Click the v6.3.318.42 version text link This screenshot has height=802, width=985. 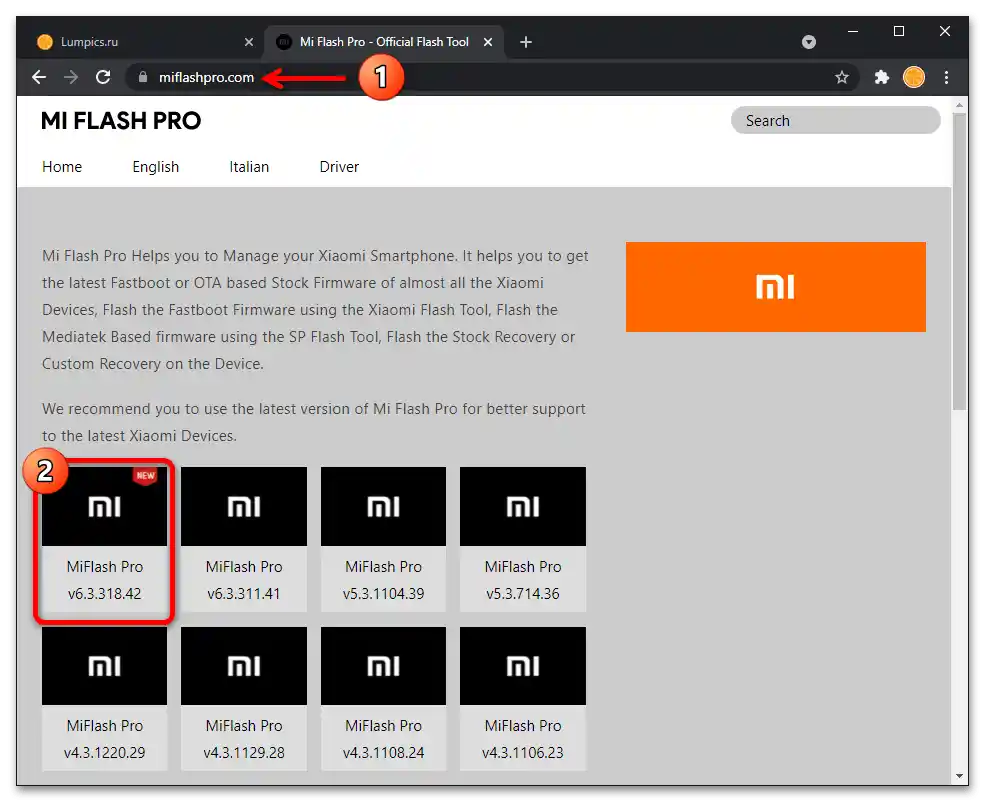(x=104, y=593)
